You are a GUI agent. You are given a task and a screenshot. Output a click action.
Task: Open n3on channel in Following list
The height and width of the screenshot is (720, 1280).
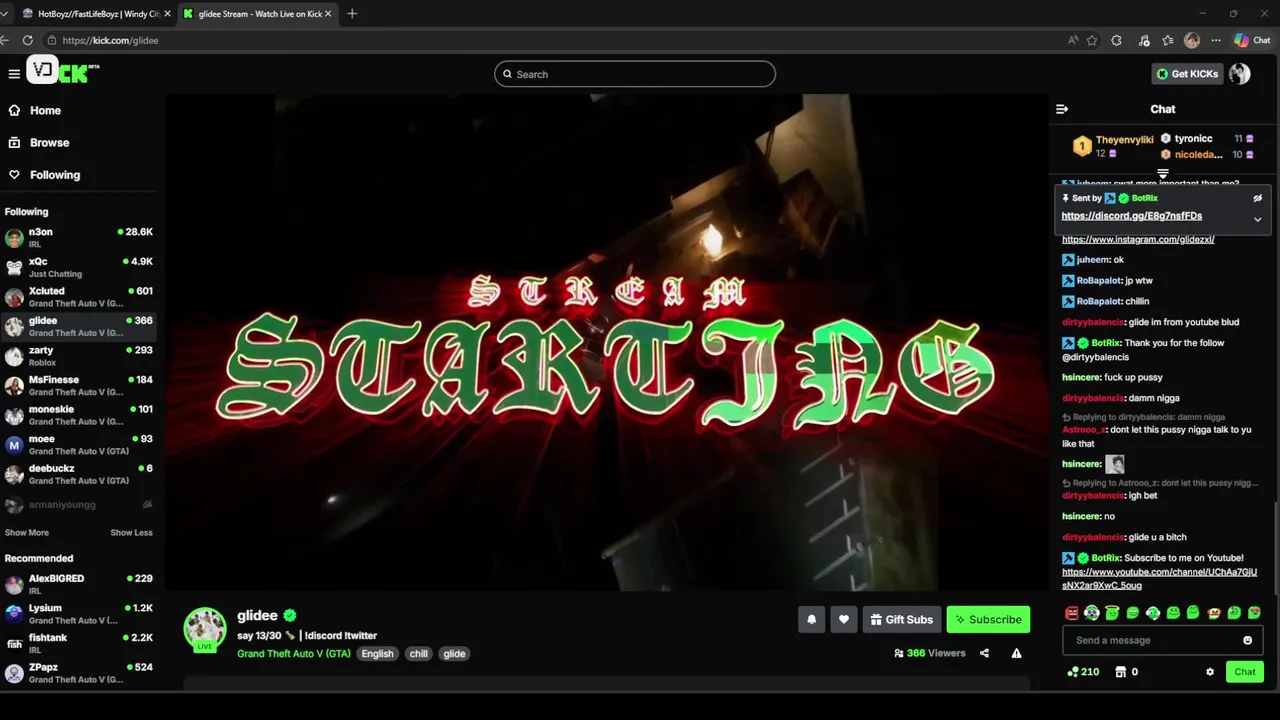click(x=79, y=238)
